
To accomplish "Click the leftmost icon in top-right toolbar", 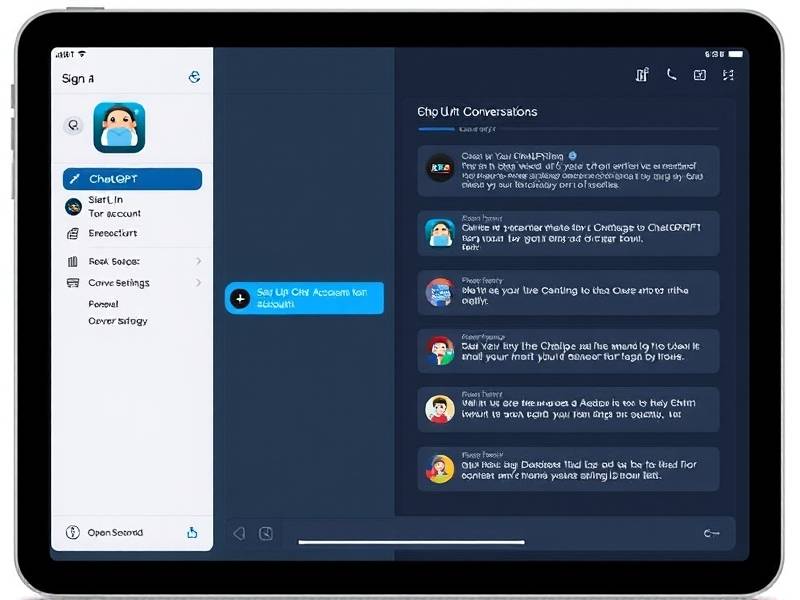I will [642, 75].
